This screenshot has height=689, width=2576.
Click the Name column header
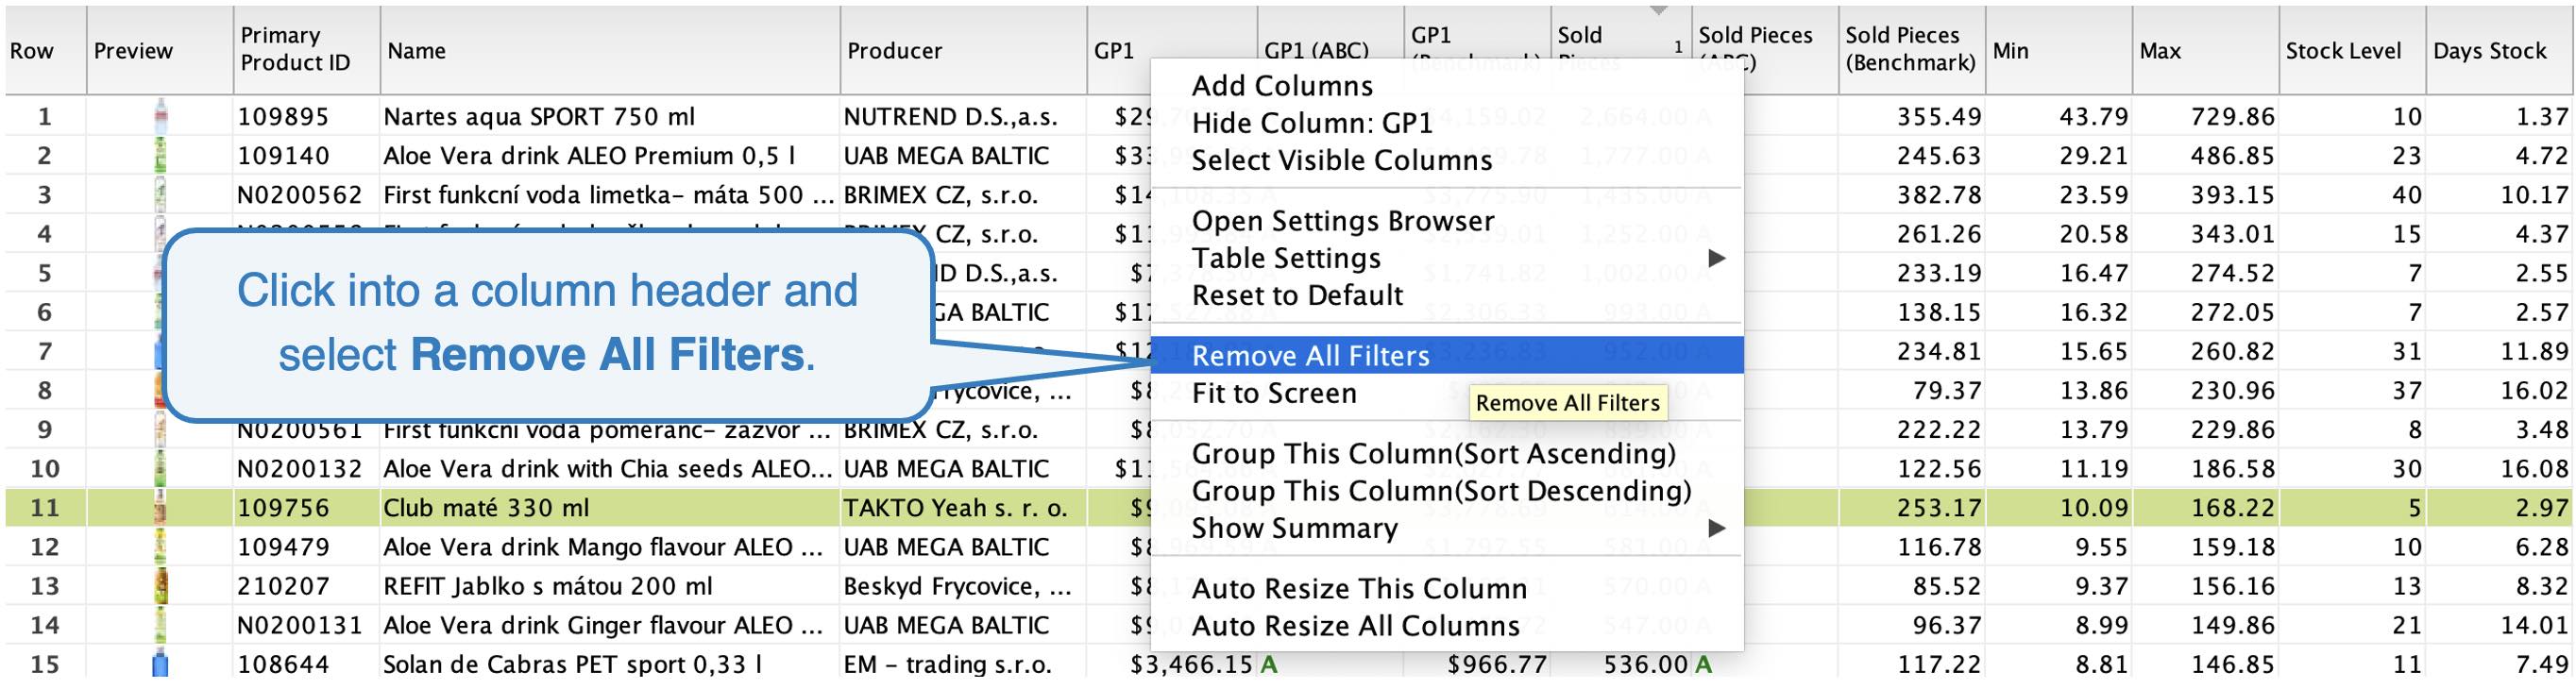point(610,50)
